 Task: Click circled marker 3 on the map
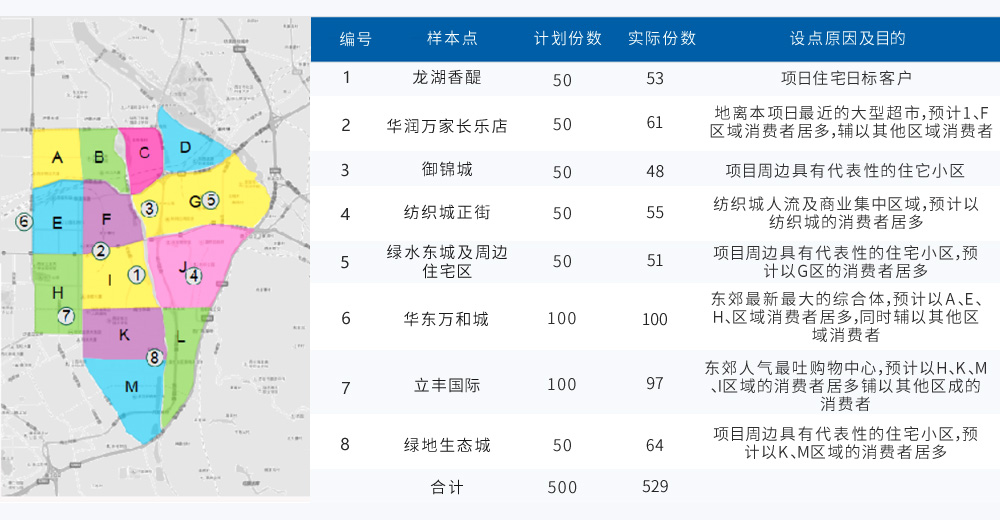tap(149, 208)
